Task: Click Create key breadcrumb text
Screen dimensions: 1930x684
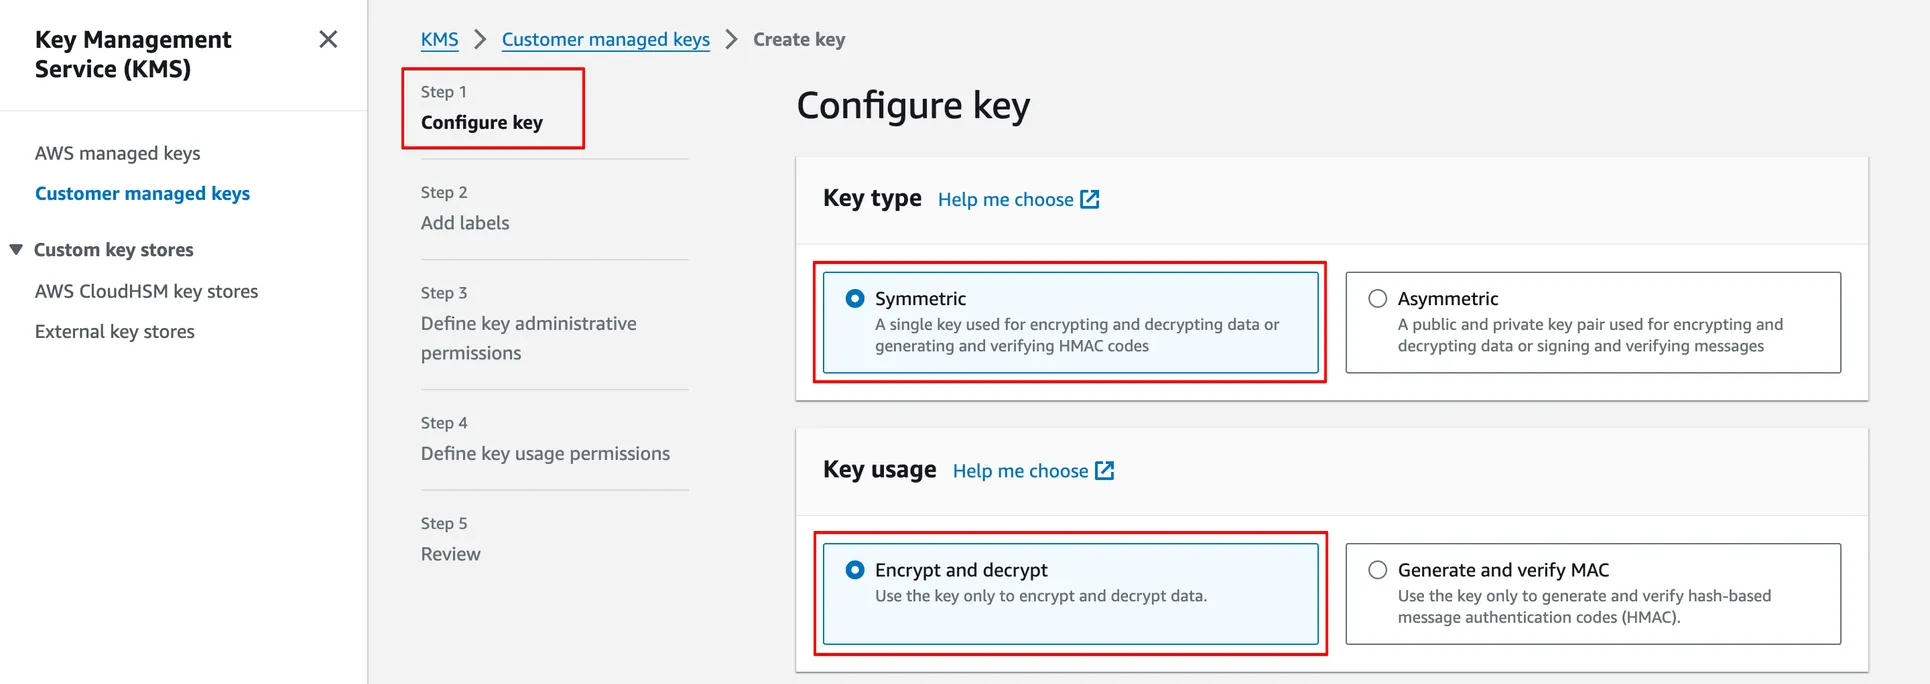Action: coord(798,39)
